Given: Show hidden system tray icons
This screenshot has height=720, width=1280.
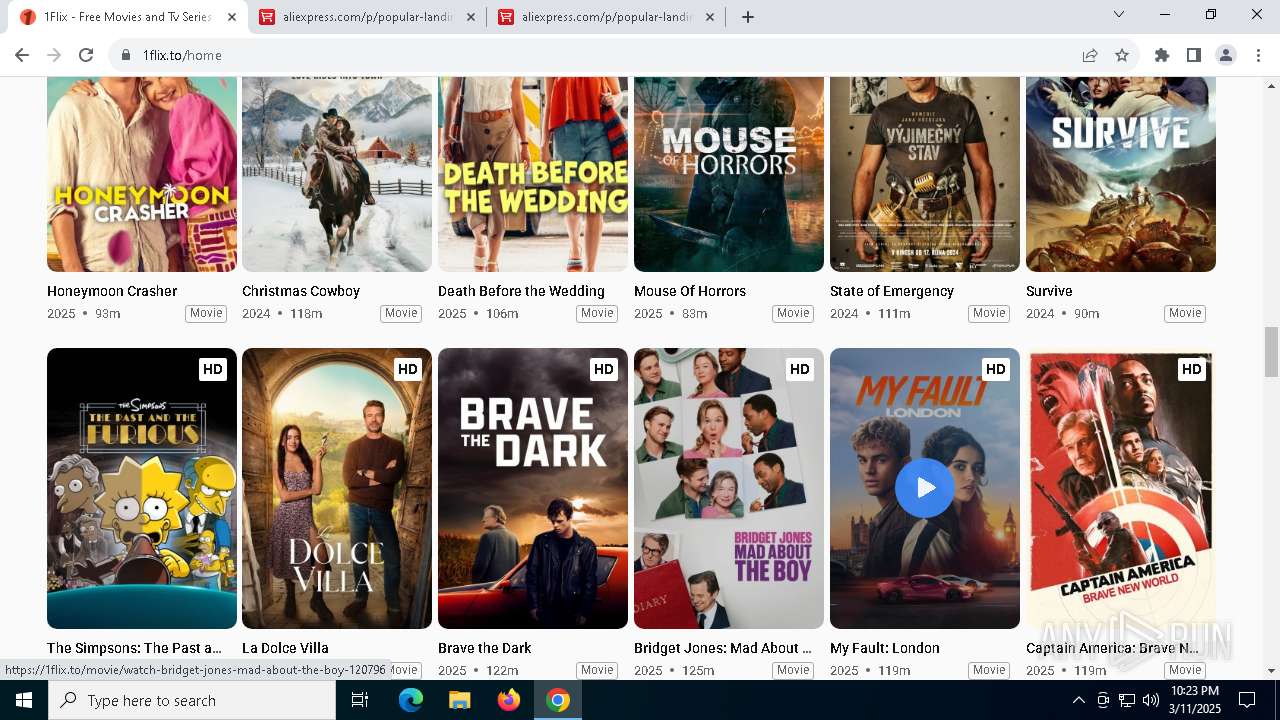Looking at the screenshot, I should click(x=1078, y=700).
